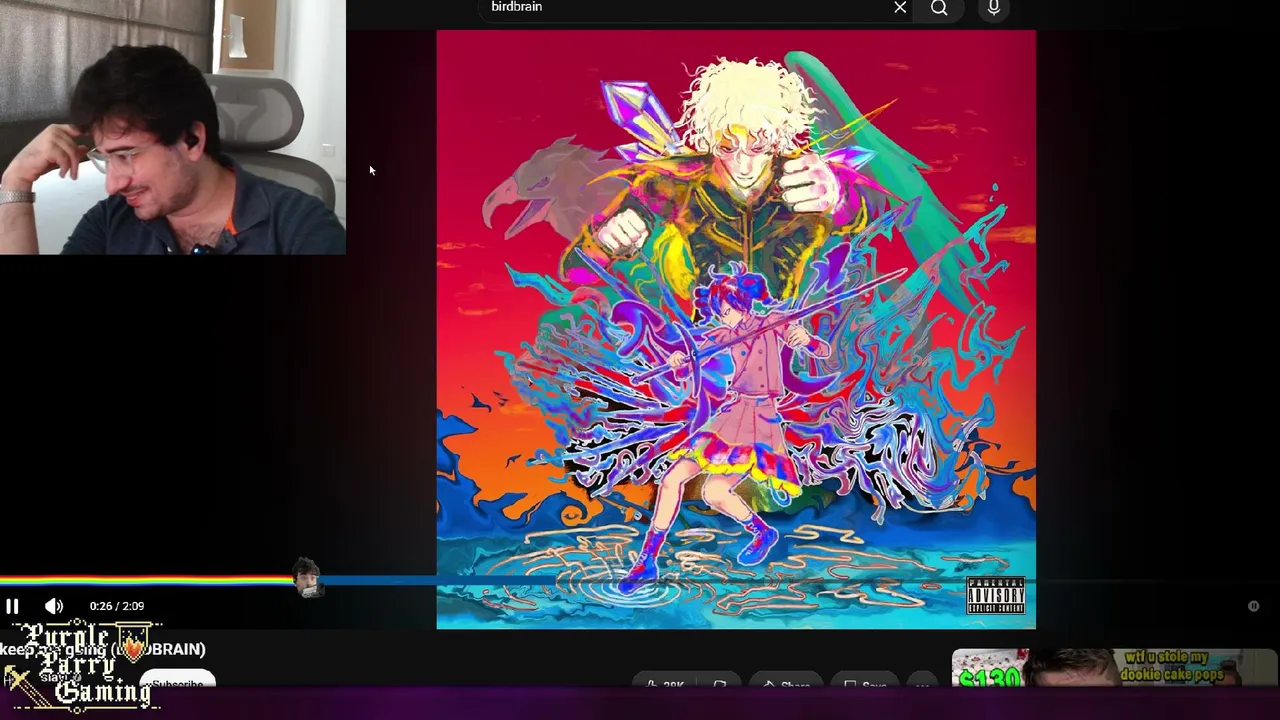Open the dookie cake pops recommended video thumbnail
The height and width of the screenshot is (720, 1280).
pos(1115,669)
